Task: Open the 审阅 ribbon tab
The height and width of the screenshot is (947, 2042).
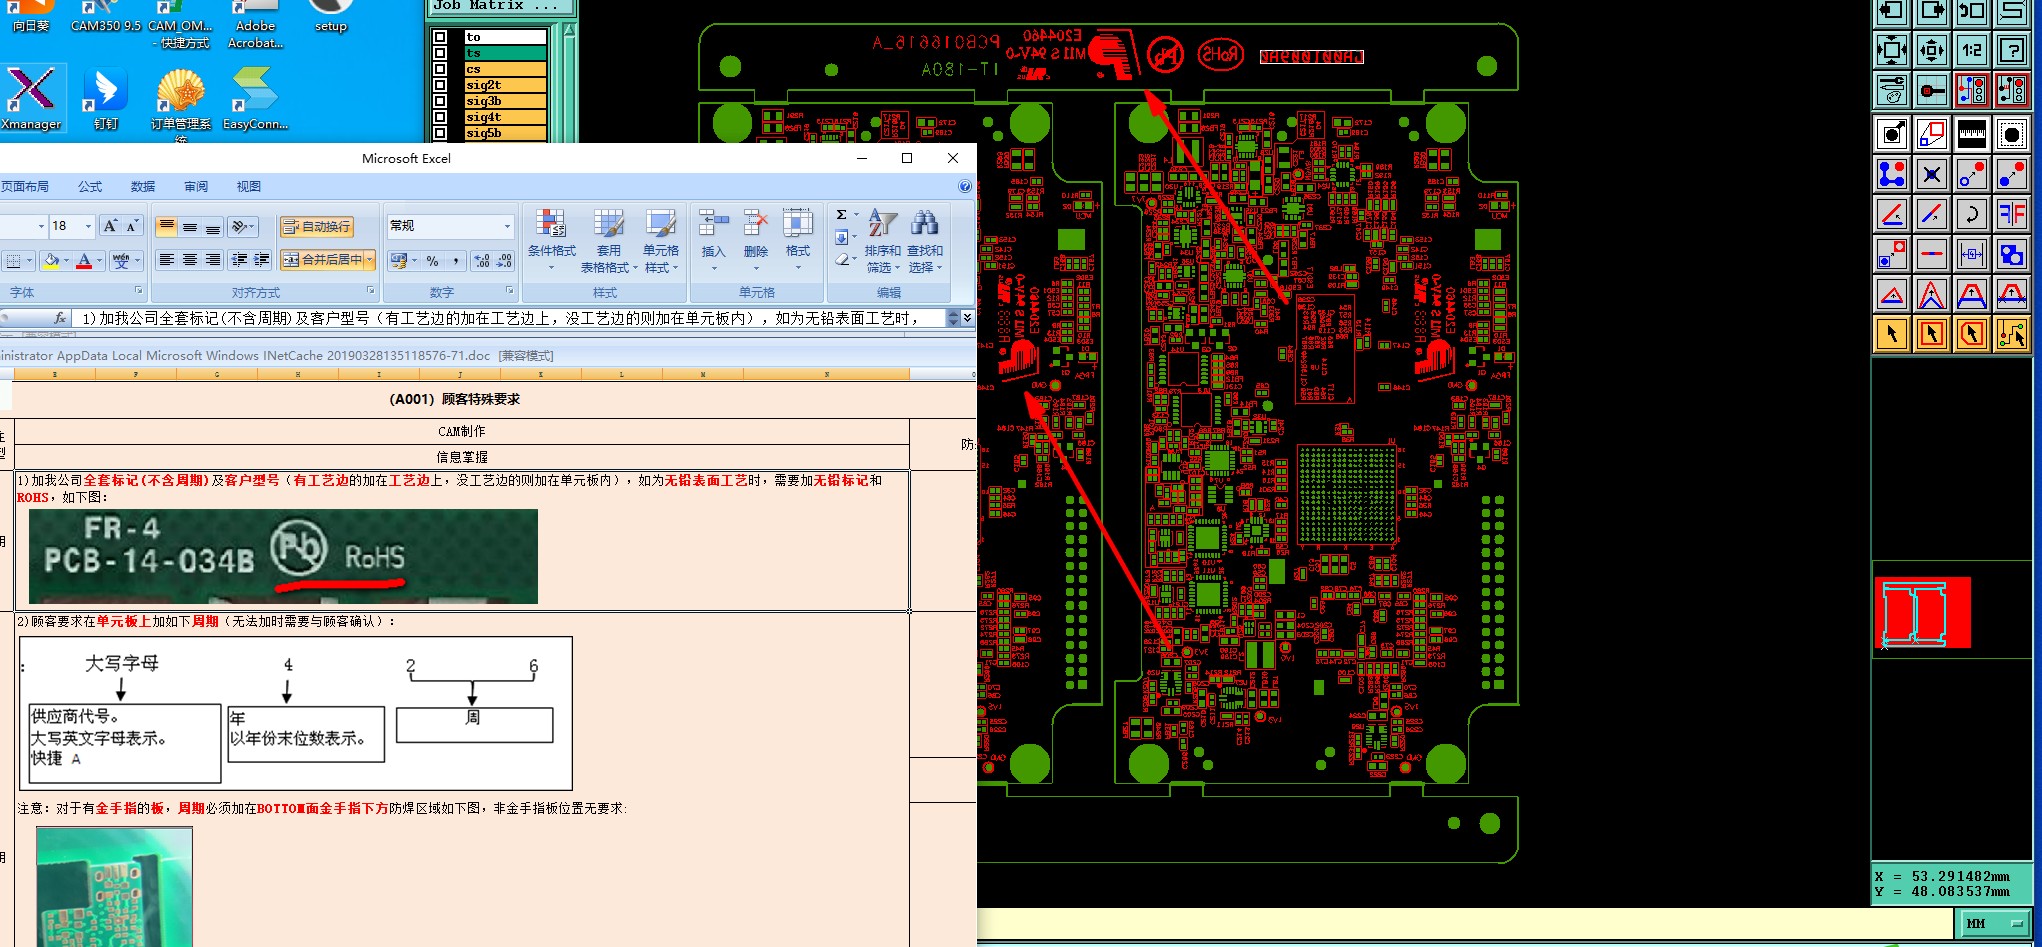Action: tap(196, 186)
